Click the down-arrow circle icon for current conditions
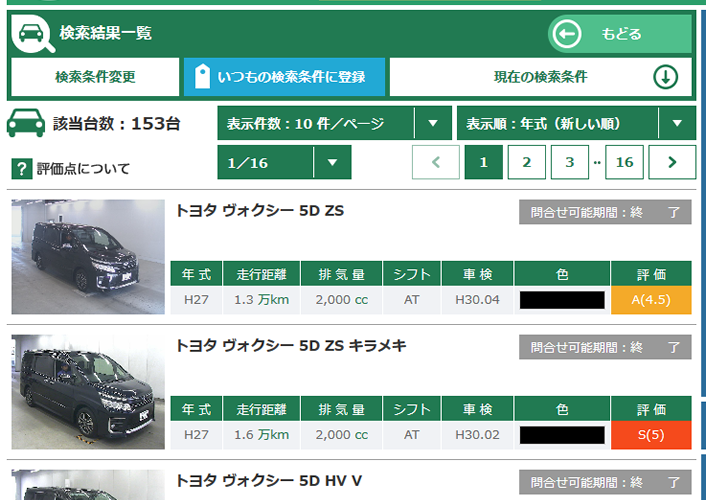Image resolution: width=706 pixels, height=500 pixels. (x=666, y=77)
